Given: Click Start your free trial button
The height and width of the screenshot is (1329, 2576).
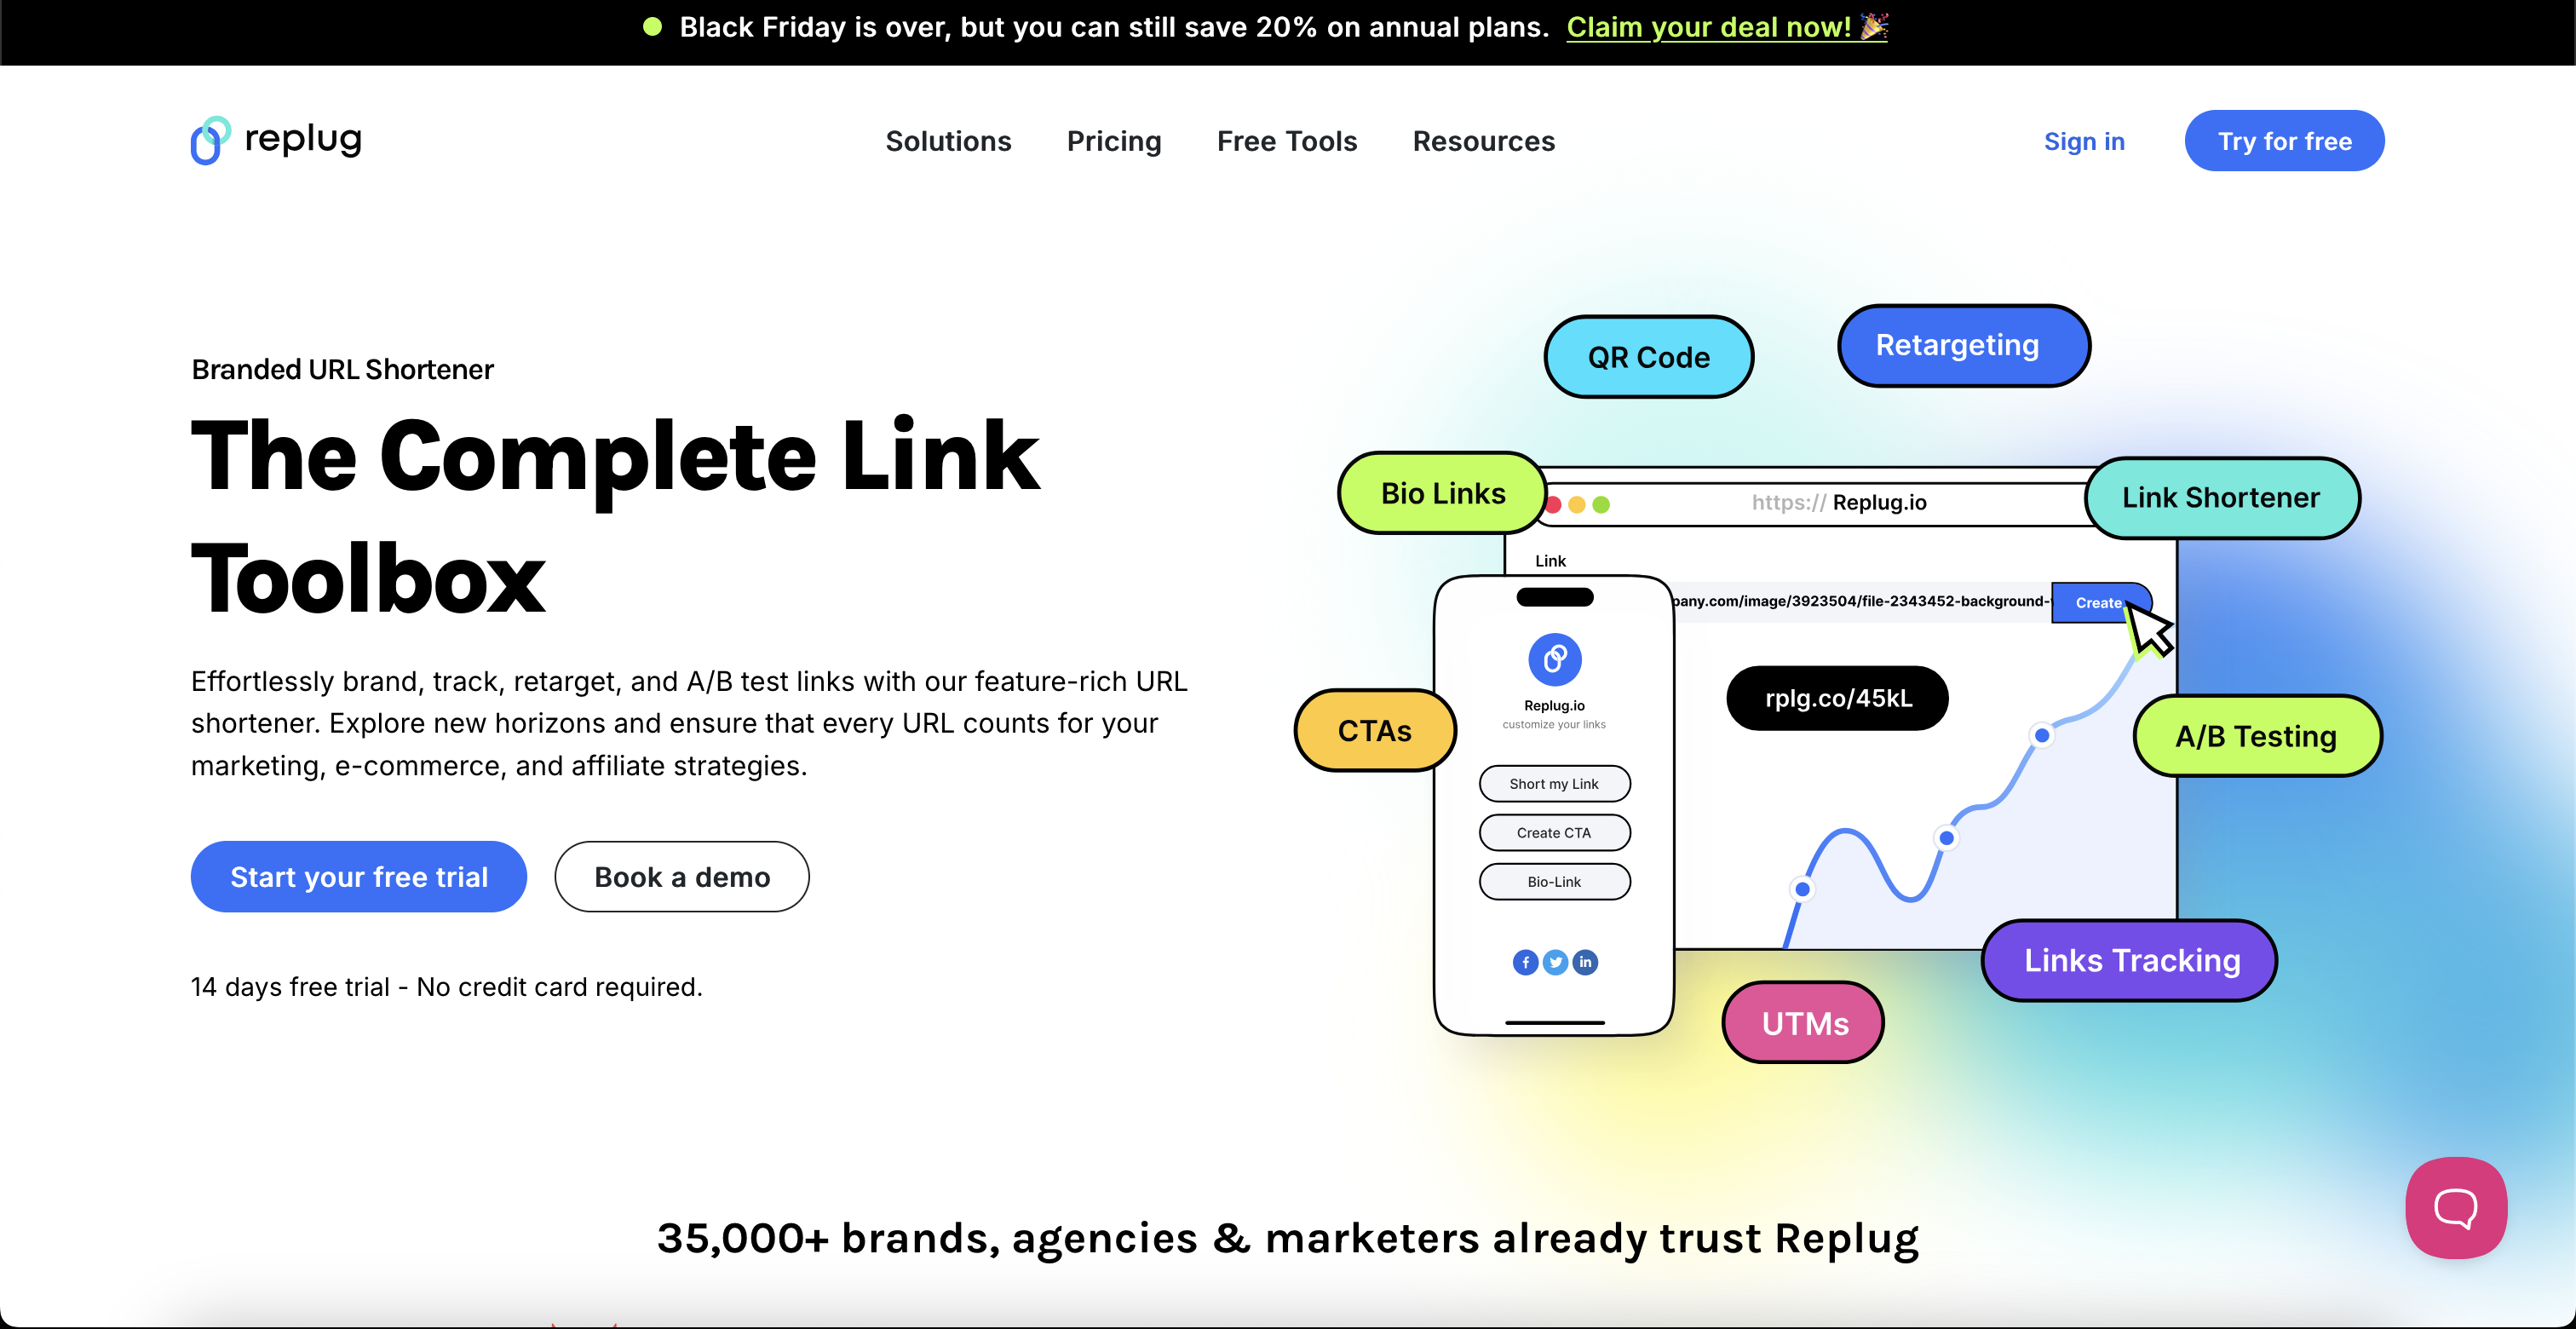Looking at the screenshot, I should tap(359, 877).
